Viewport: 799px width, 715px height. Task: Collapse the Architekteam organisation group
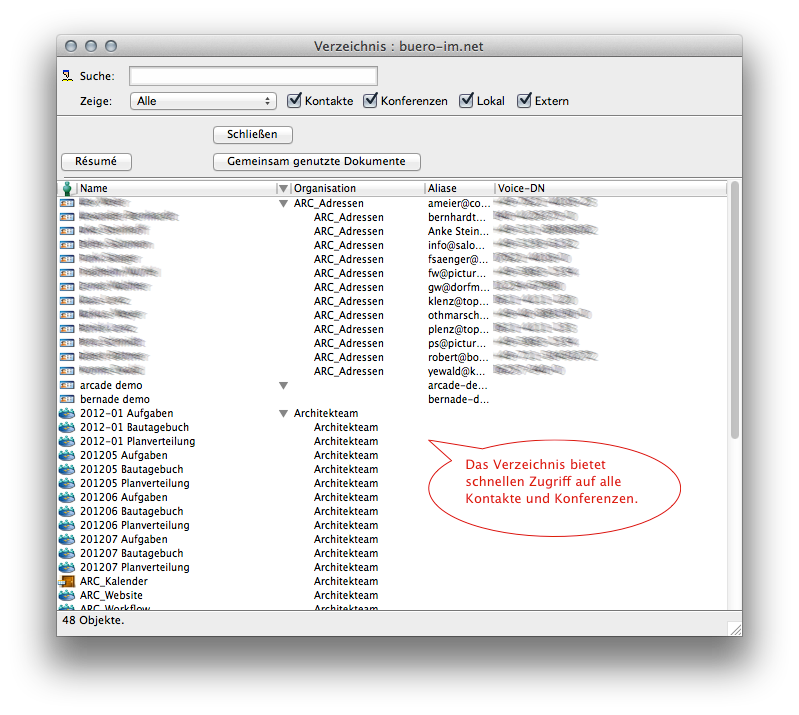[283, 413]
